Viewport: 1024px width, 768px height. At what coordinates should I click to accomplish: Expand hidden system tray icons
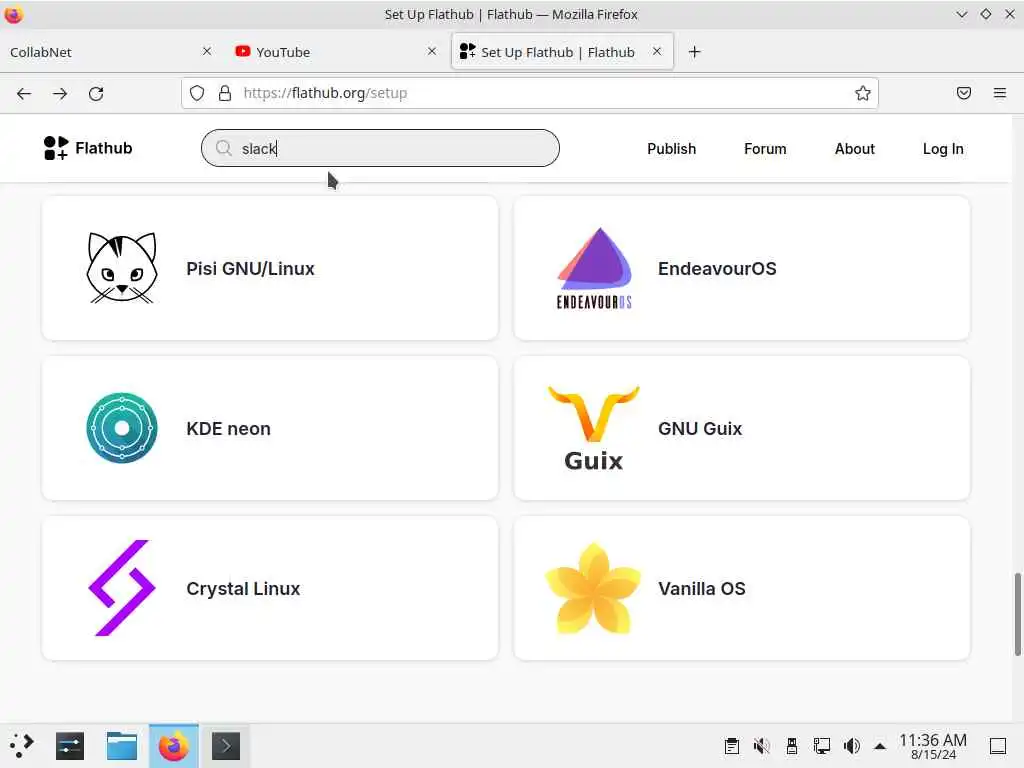tap(880, 746)
